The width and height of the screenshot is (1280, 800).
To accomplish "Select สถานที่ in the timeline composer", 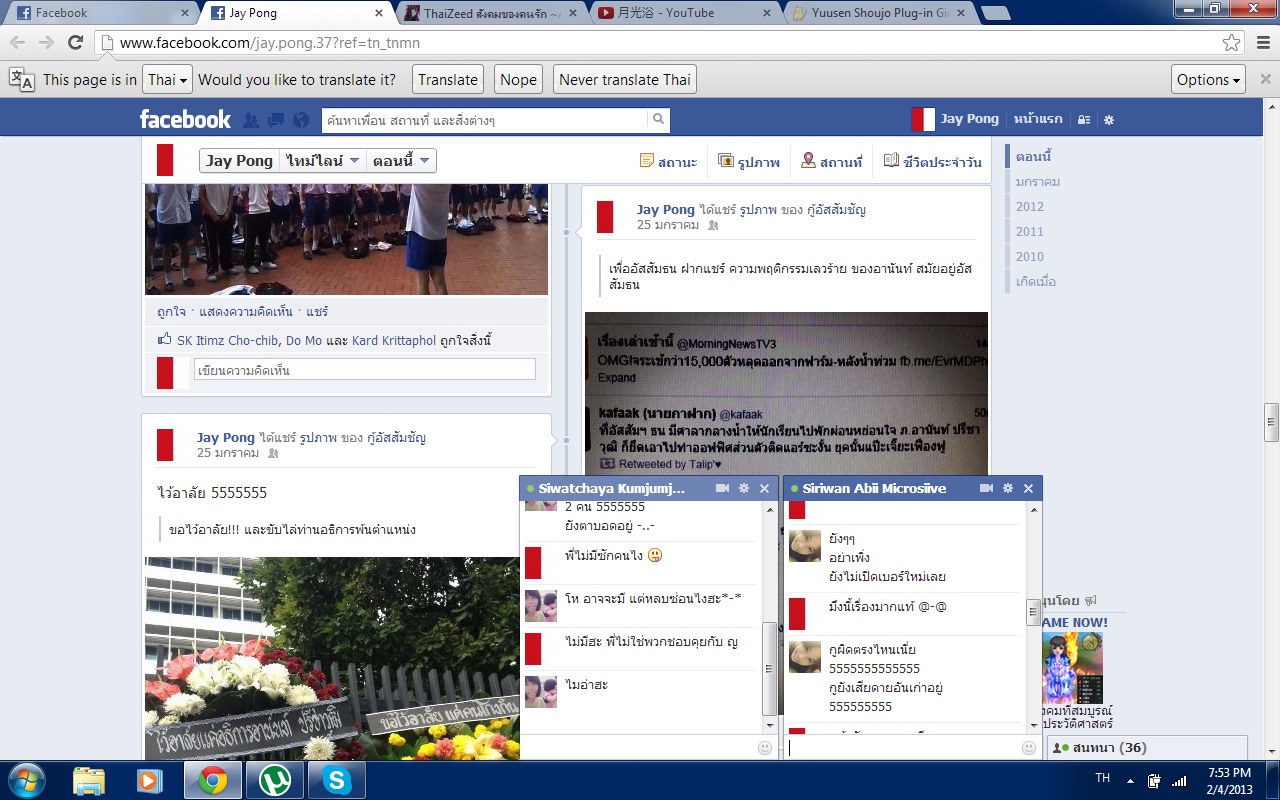I will coord(832,162).
